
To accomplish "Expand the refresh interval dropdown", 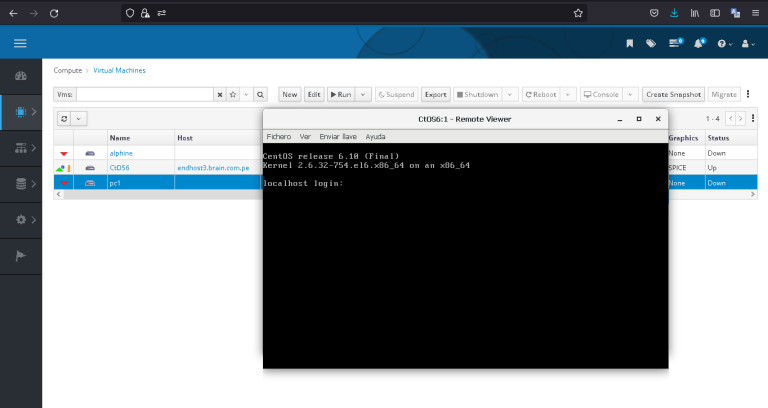I will coord(79,118).
